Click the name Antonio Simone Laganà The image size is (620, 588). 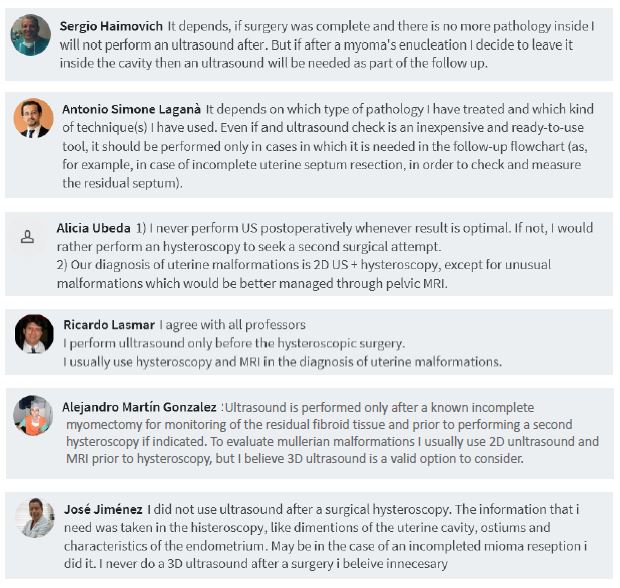pyautogui.click(x=132, y=108)
